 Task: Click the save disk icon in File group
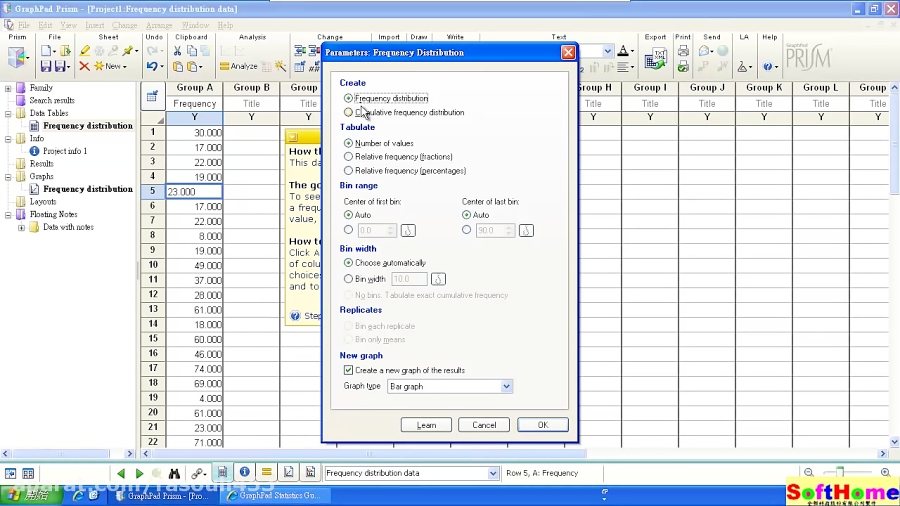tap(46, 66)
